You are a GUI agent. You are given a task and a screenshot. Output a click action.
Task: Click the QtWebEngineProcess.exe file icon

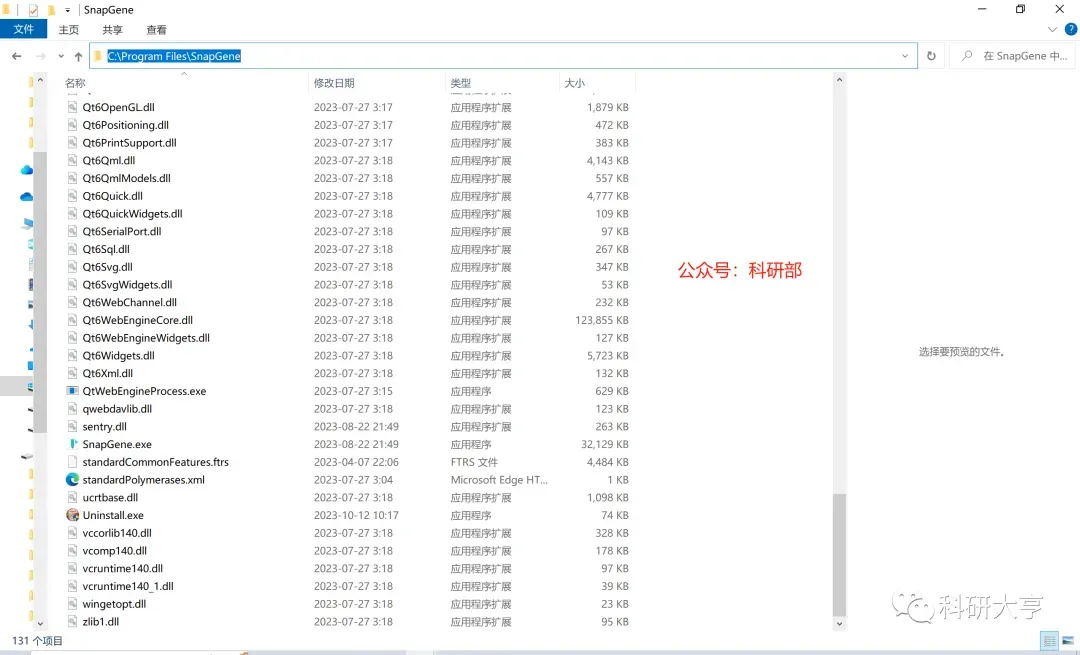coord(72,391)
